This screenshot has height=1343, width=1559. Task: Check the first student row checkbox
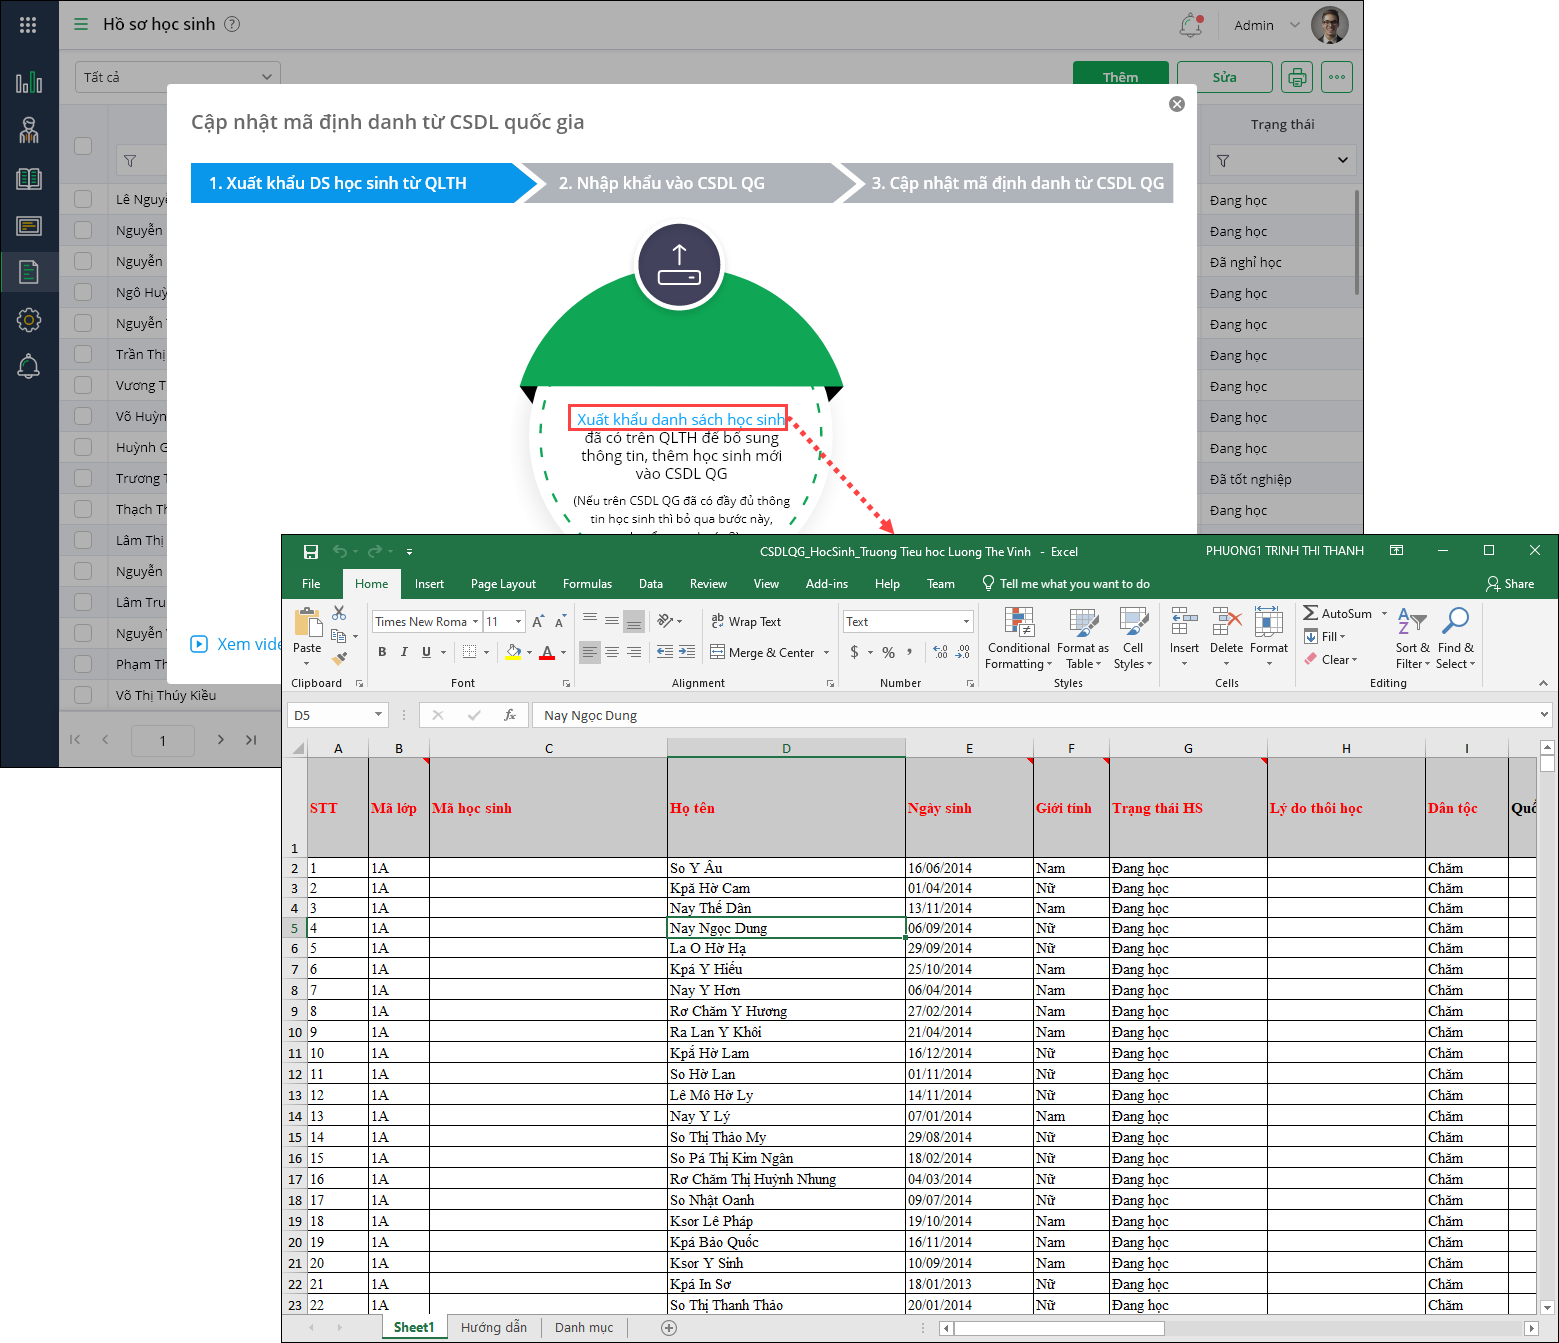click(83, 199)
